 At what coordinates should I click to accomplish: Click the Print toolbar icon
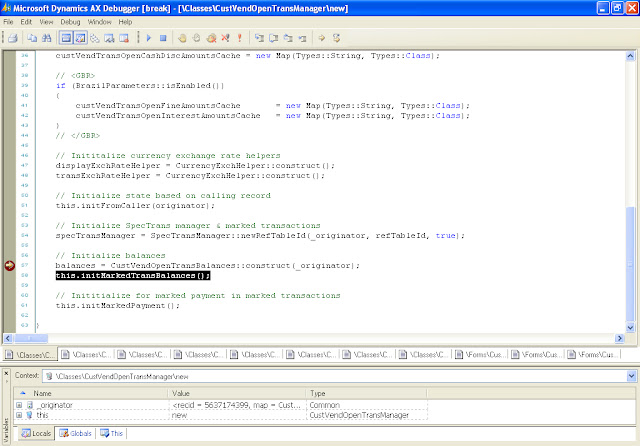(13, 38)
